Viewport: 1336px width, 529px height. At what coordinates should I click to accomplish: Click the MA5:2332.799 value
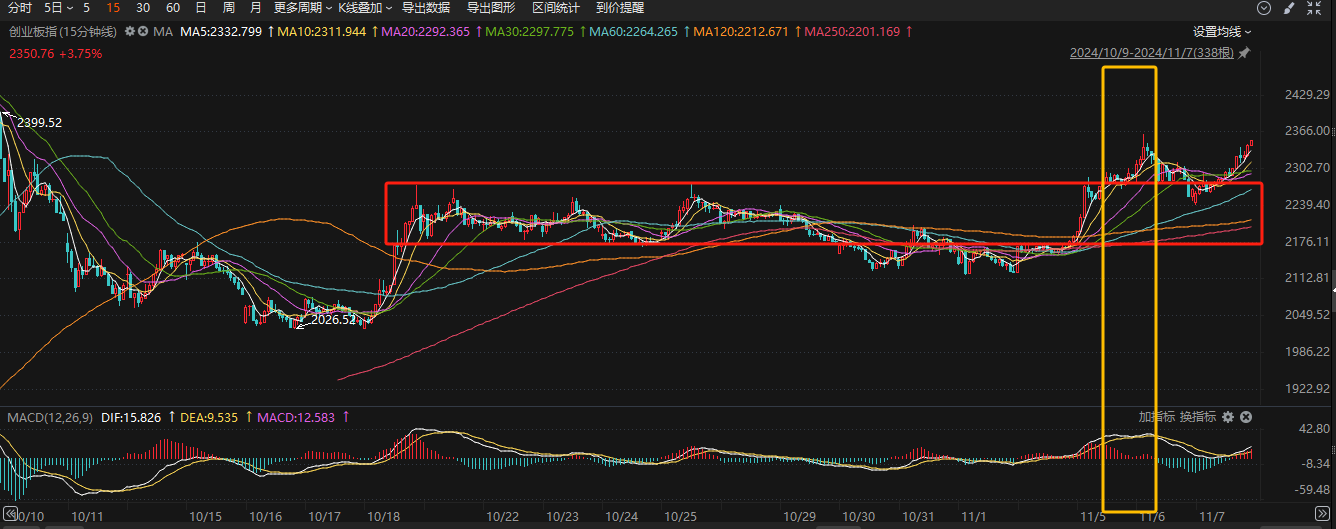[221, 32]
